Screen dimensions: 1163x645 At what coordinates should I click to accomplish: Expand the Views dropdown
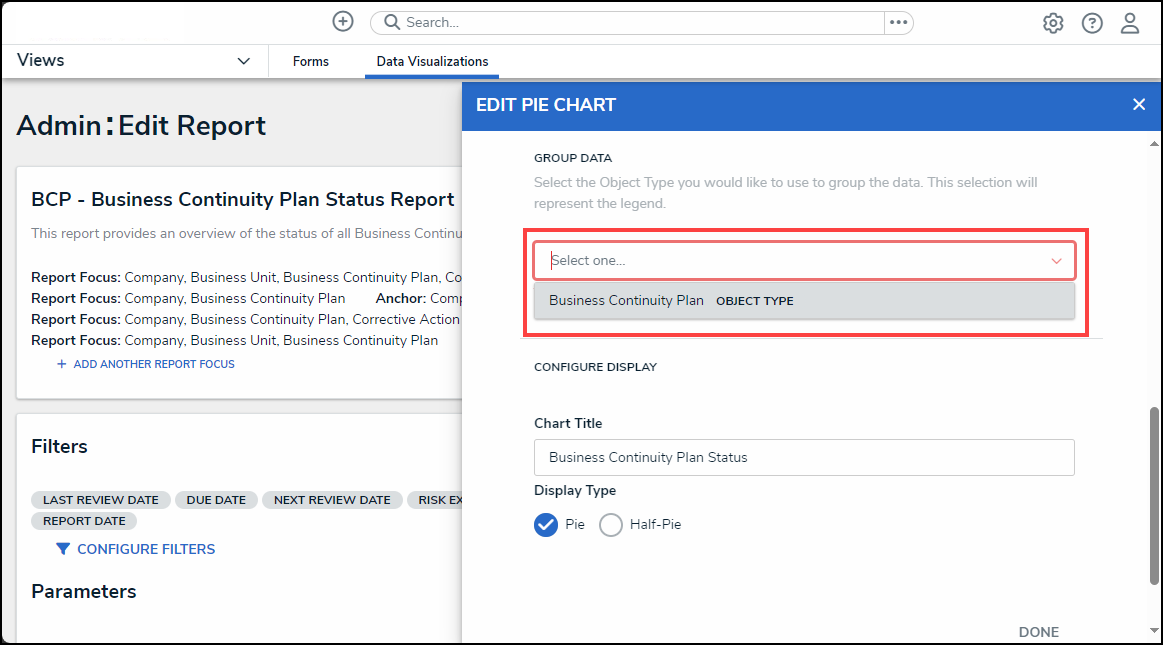243,61
